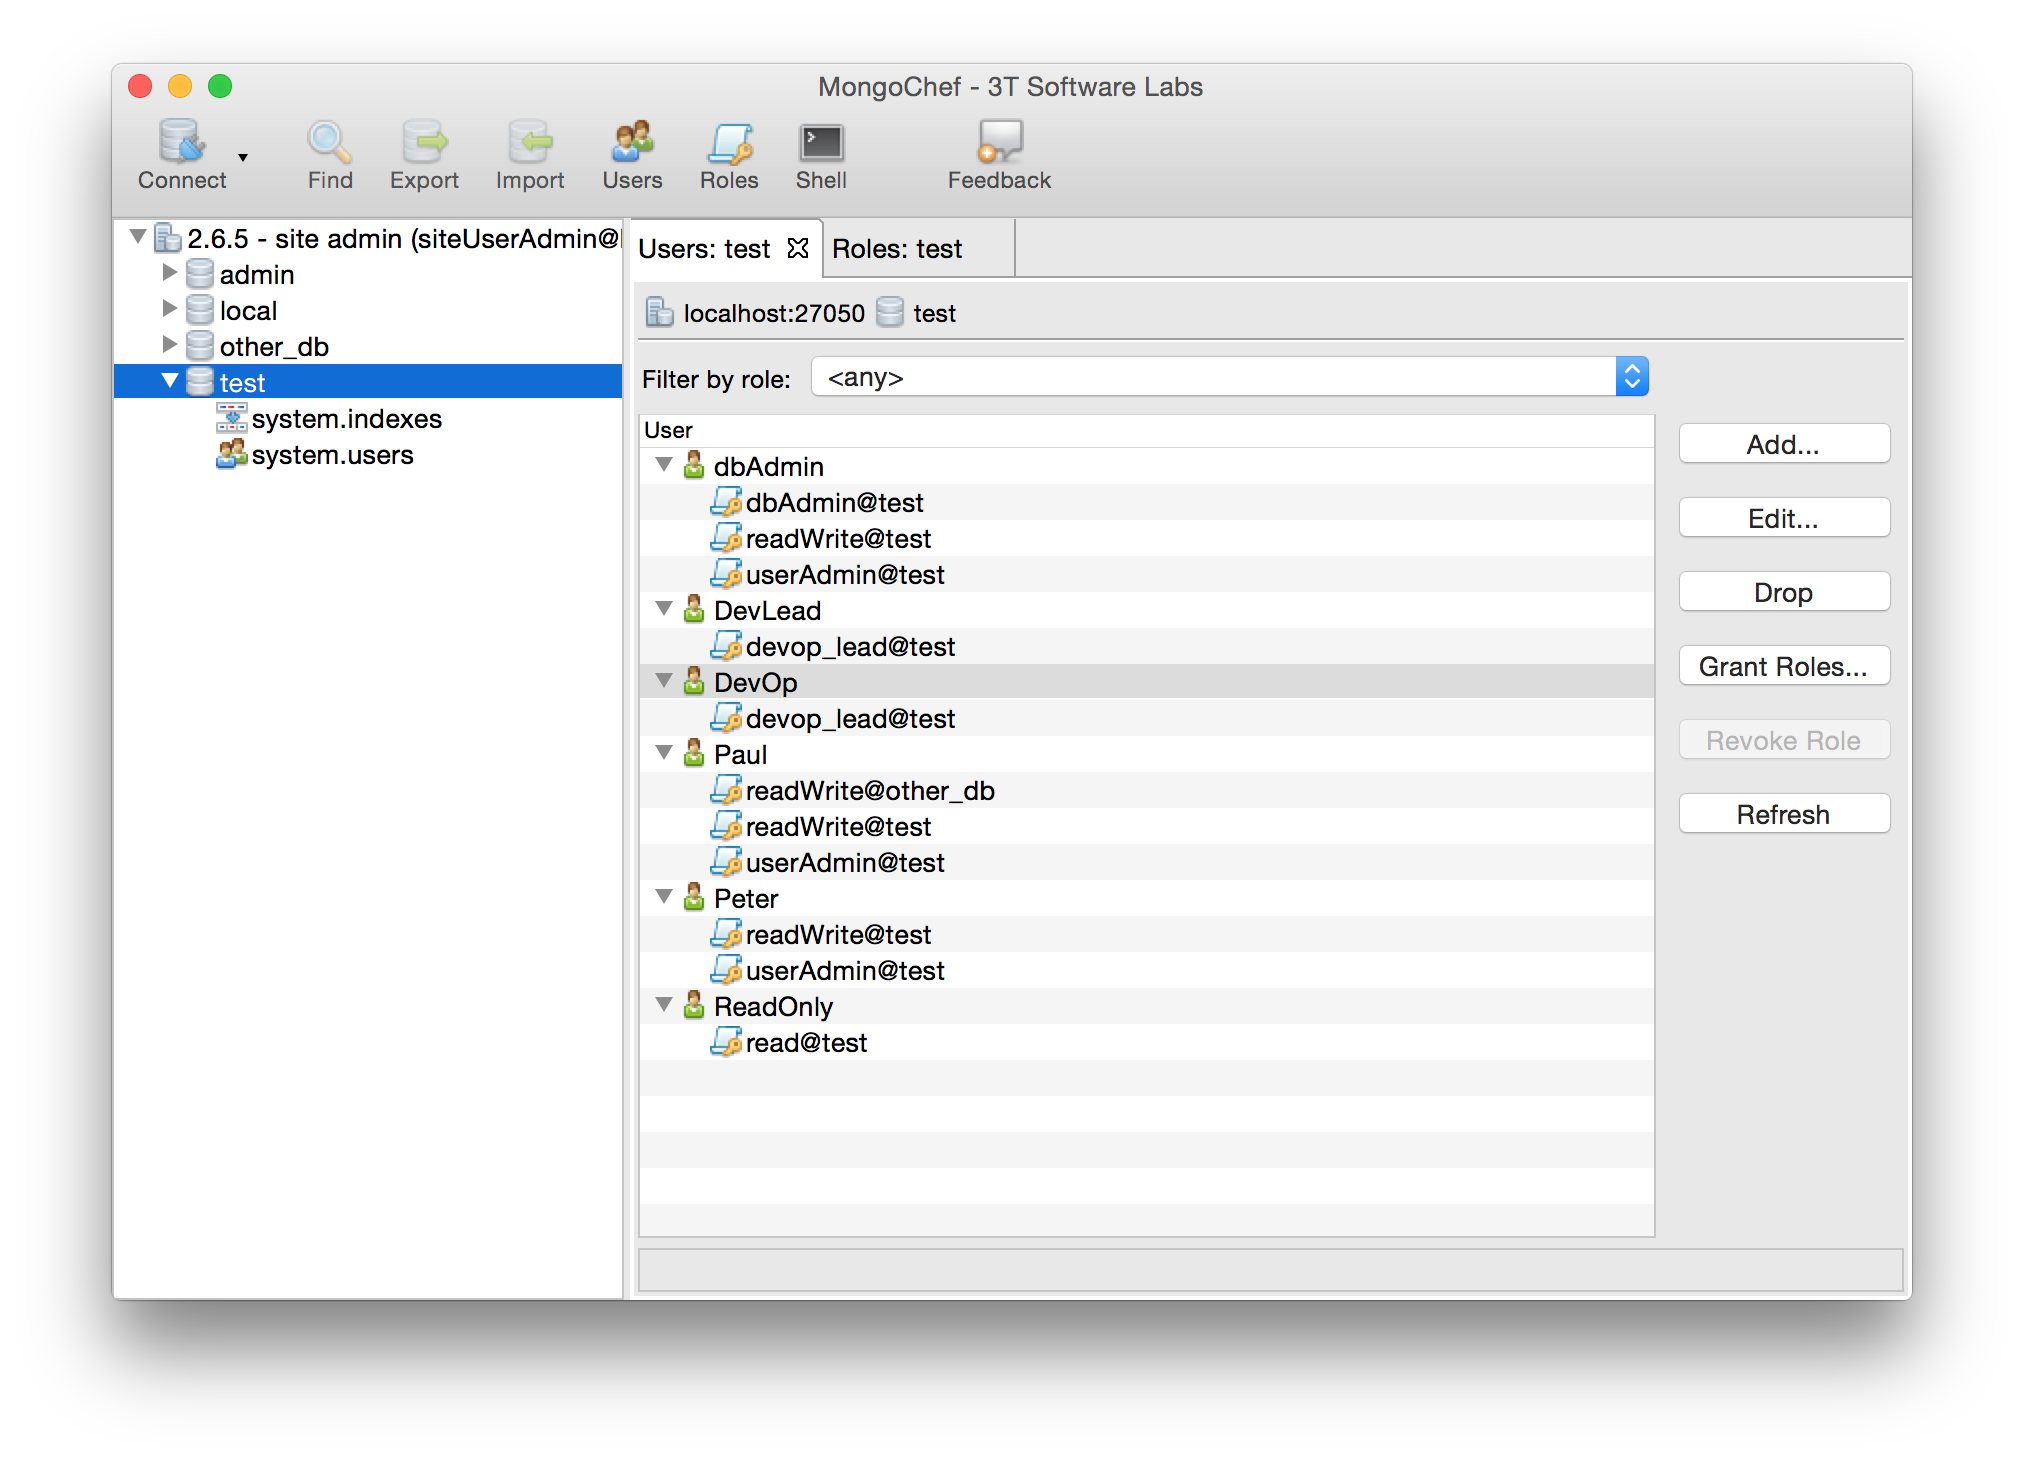Select the Peter user icon
Viewport: 2024px width, 1460px height.
694,897
